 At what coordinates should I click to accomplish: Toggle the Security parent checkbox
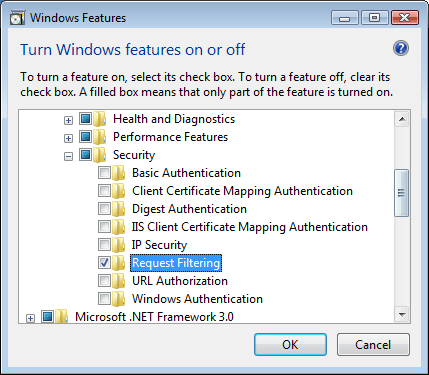pyautogui.click(x=85, y=155)
